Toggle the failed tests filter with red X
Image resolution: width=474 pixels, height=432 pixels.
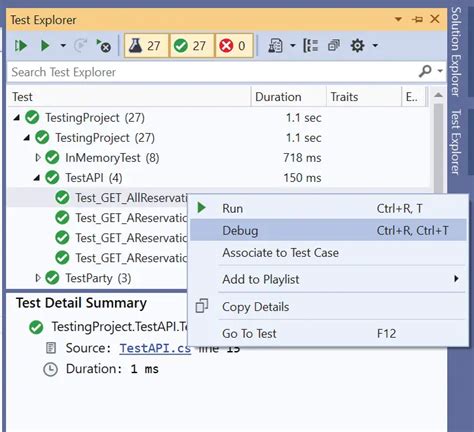click(234, 46)
